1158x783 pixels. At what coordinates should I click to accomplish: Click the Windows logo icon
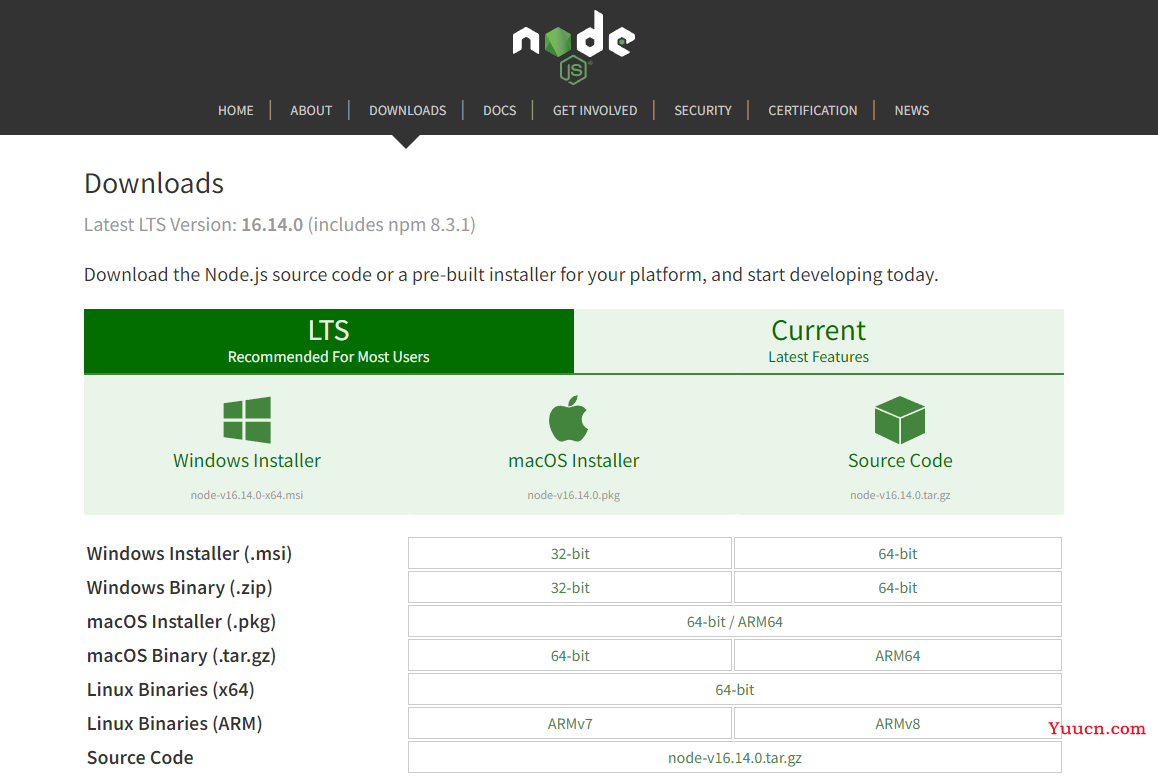pos(247,420)
